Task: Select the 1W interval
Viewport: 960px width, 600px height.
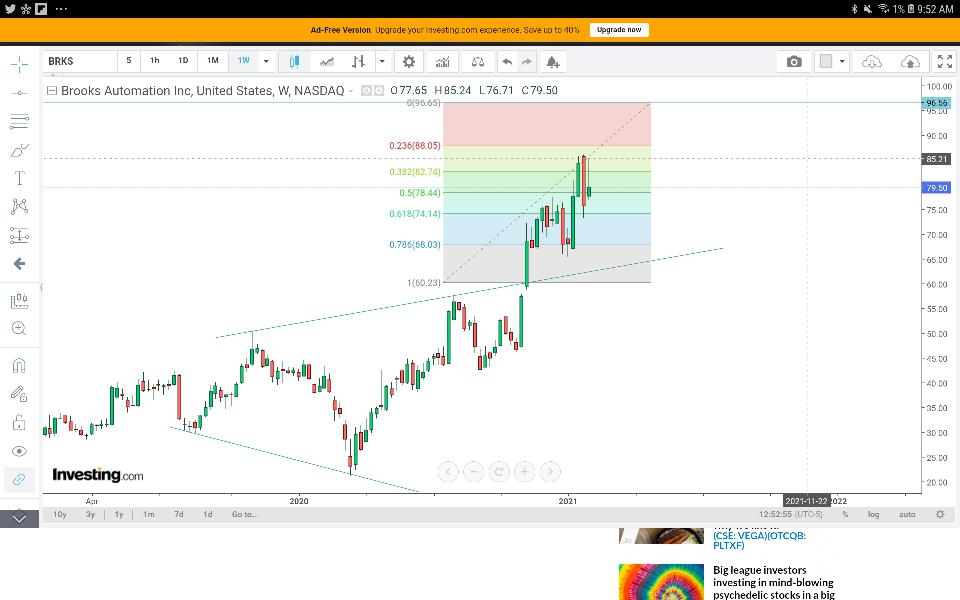Action: point(244,61)
